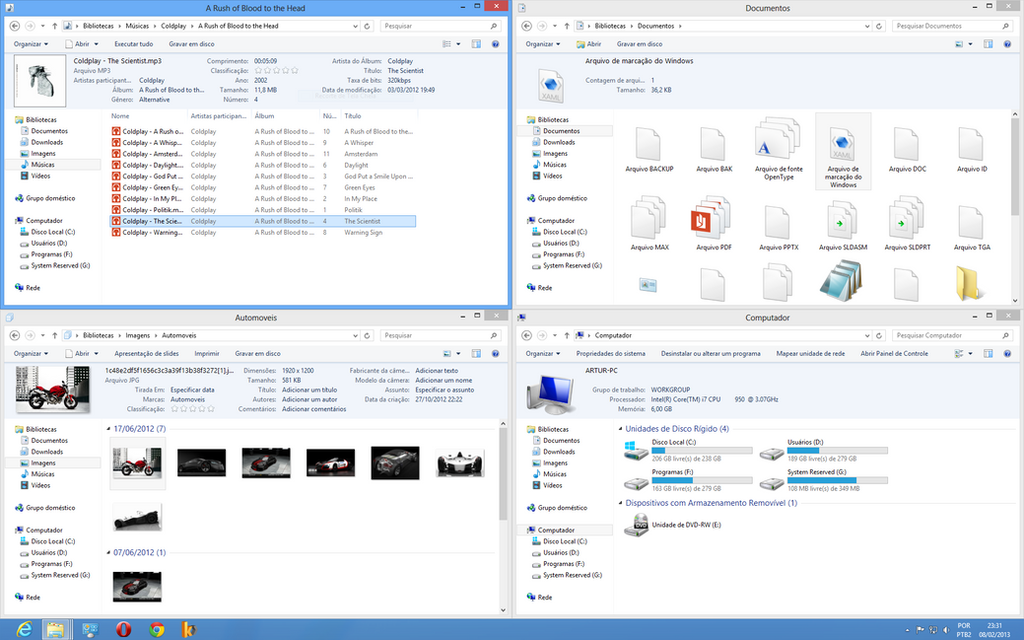Click Imagens breadcrumb in Automoveis window
This screenshot has height=640, width=1024.
click(x=138, y=336)
